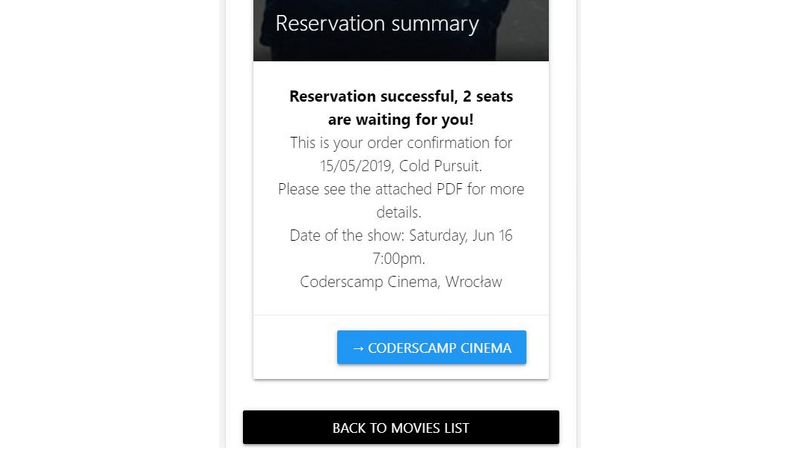Click the 'This is your order confirmation for' line
Image resolution: width=800 pixels, height=450 pixels.
tap(401, 143)
